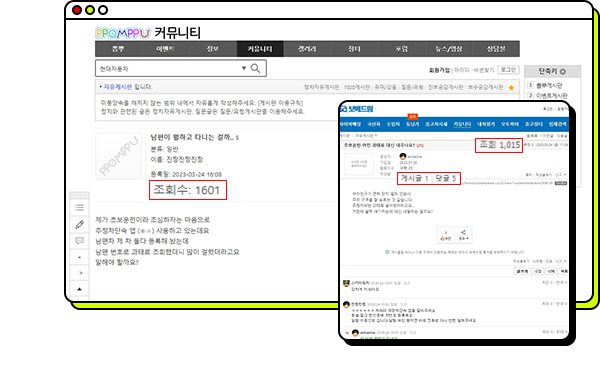Open the 진보공감게시판 link
This screenshot has height=390, width=600.
point(445,87)
